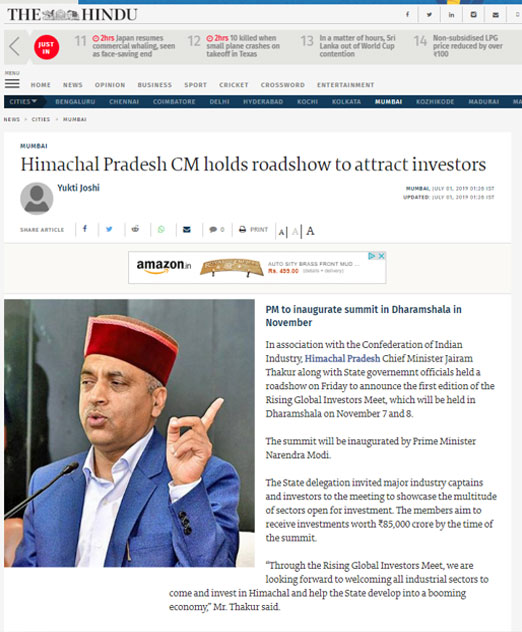Go to previous Just In headlines
This screenshot has height=632, width=522.
(x=15, y=46)
